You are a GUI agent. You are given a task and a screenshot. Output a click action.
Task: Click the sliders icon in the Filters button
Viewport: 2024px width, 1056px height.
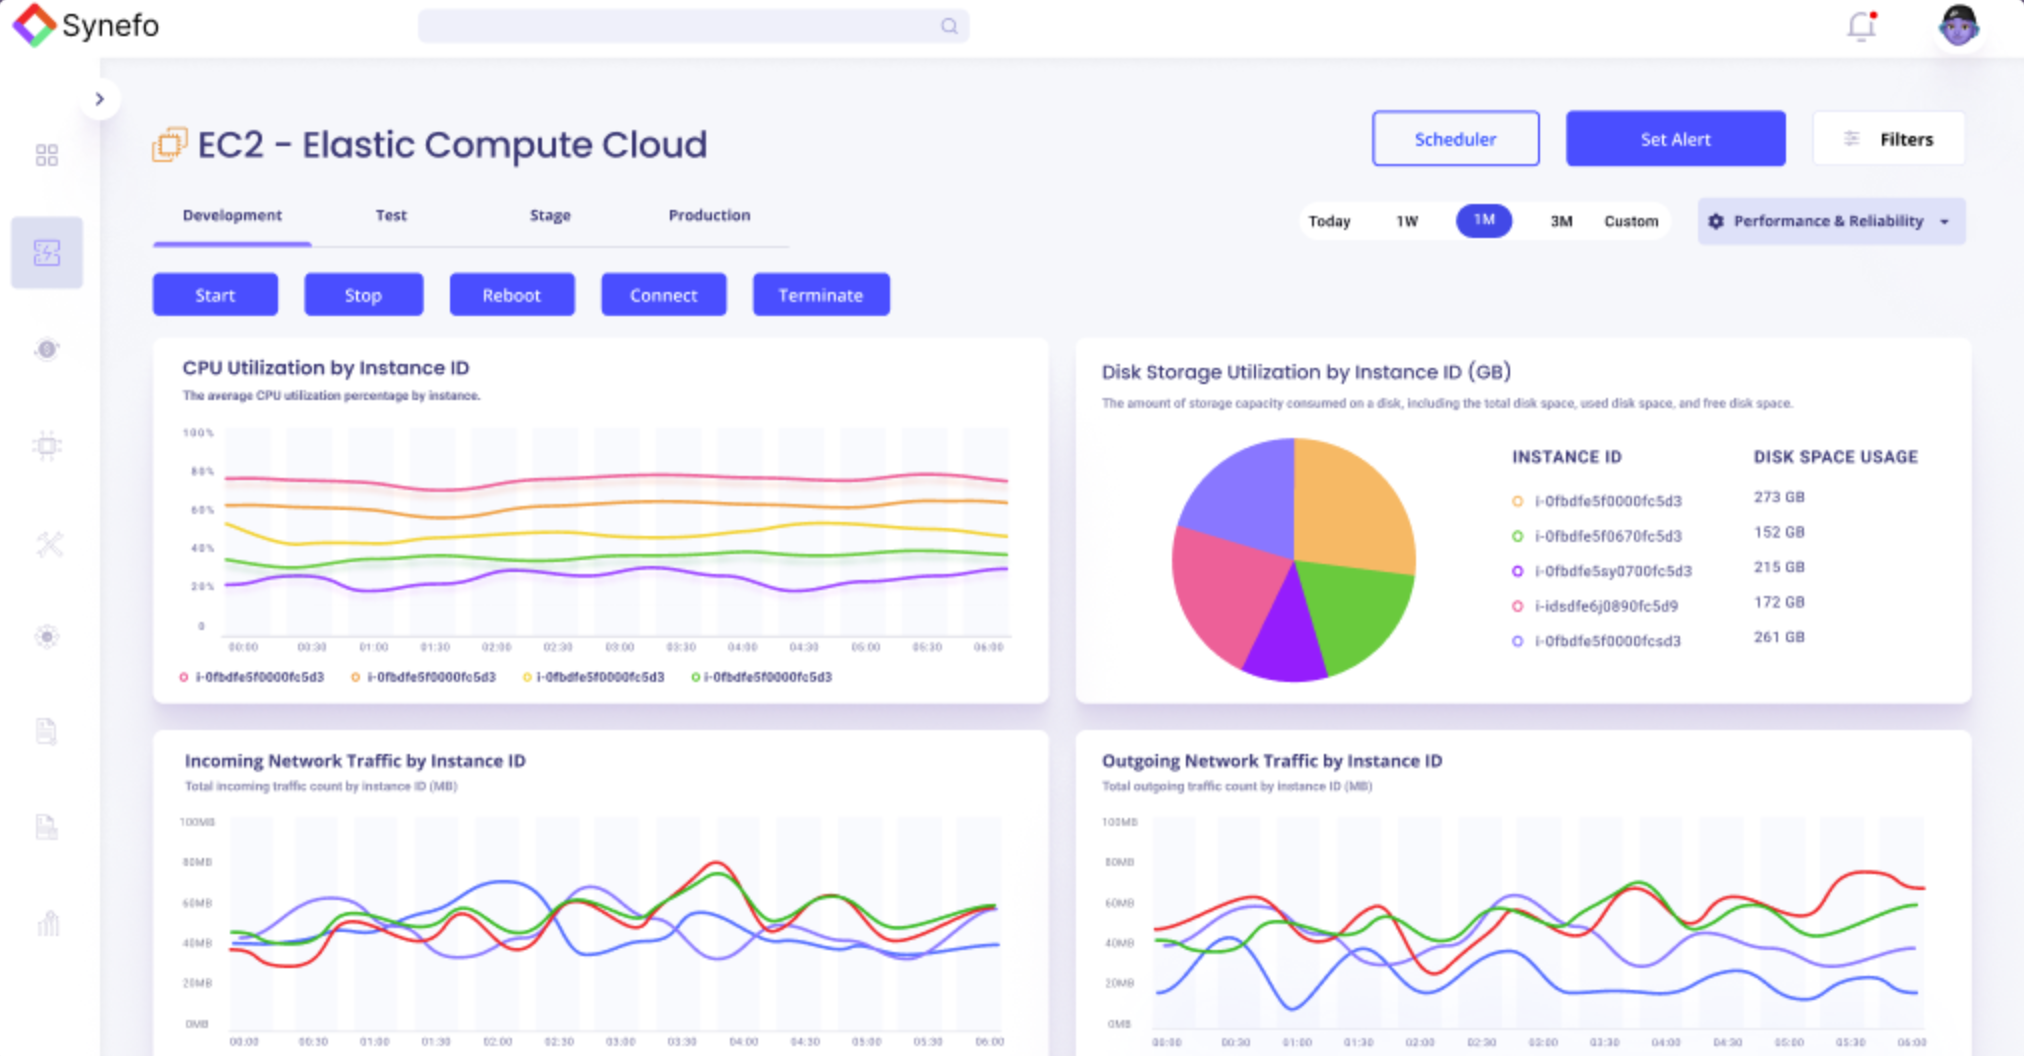coord(1851,139)
